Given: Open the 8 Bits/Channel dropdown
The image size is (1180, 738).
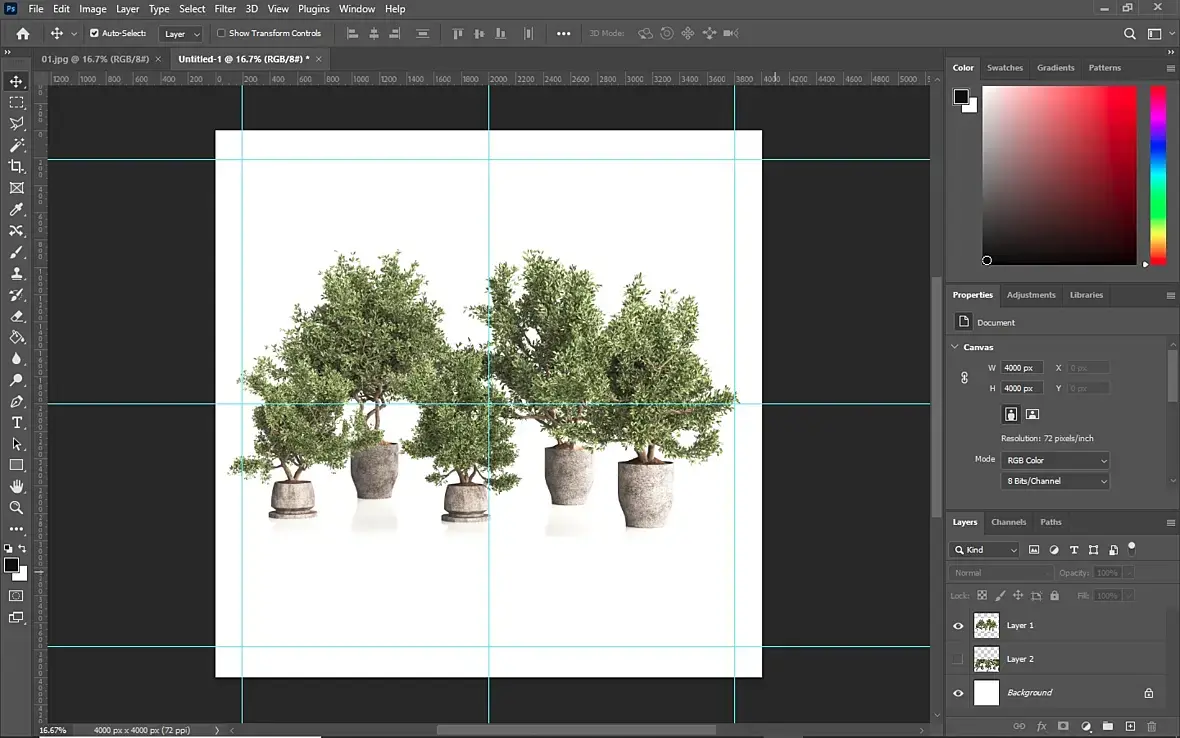Looking at the screenshot, I should (1056, 481).
